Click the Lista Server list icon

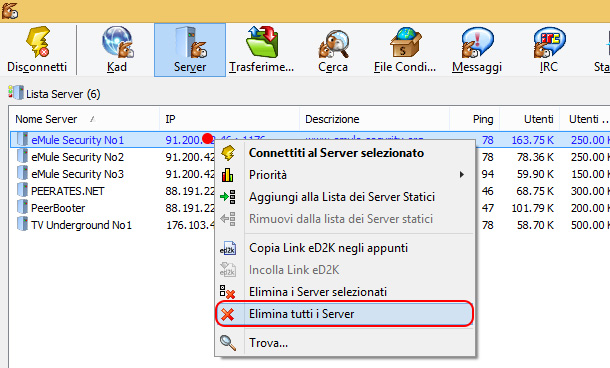[x=16, y=93]
